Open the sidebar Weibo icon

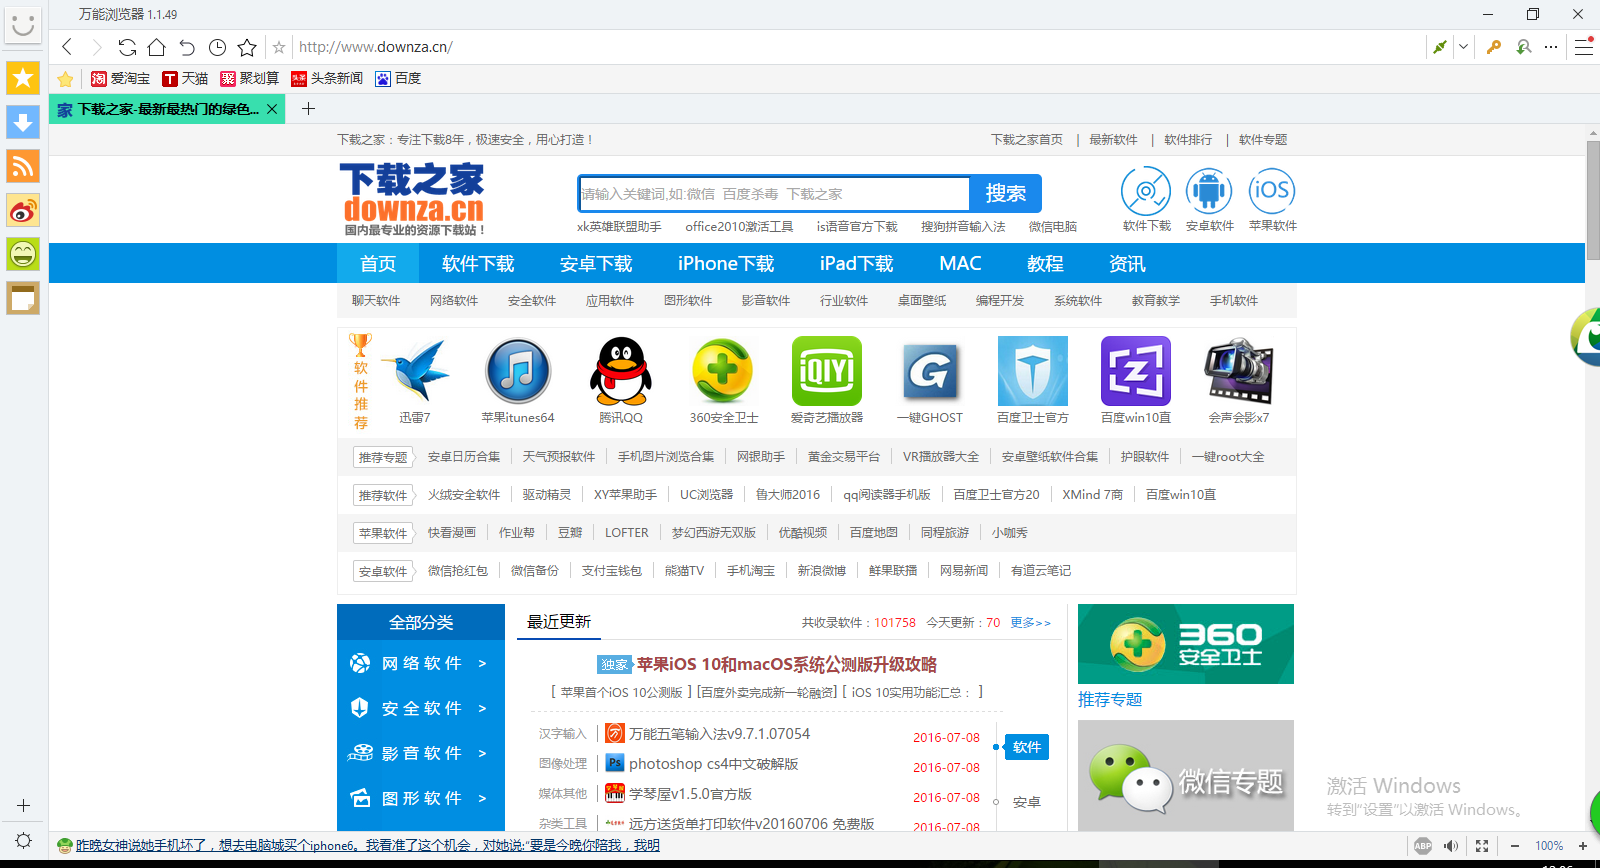click(23, 209)
